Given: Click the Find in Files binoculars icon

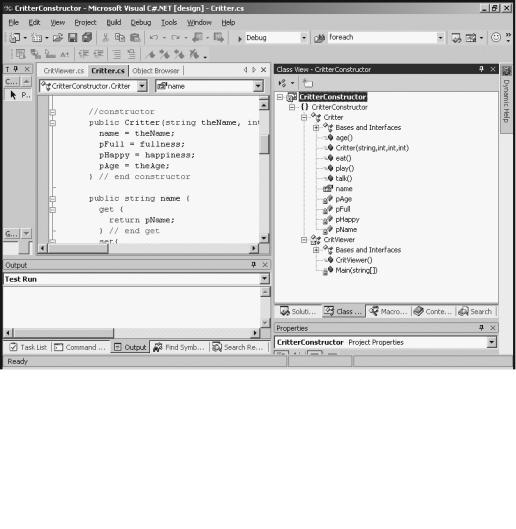Looking at the screenshot, I should tap(319, 38).
